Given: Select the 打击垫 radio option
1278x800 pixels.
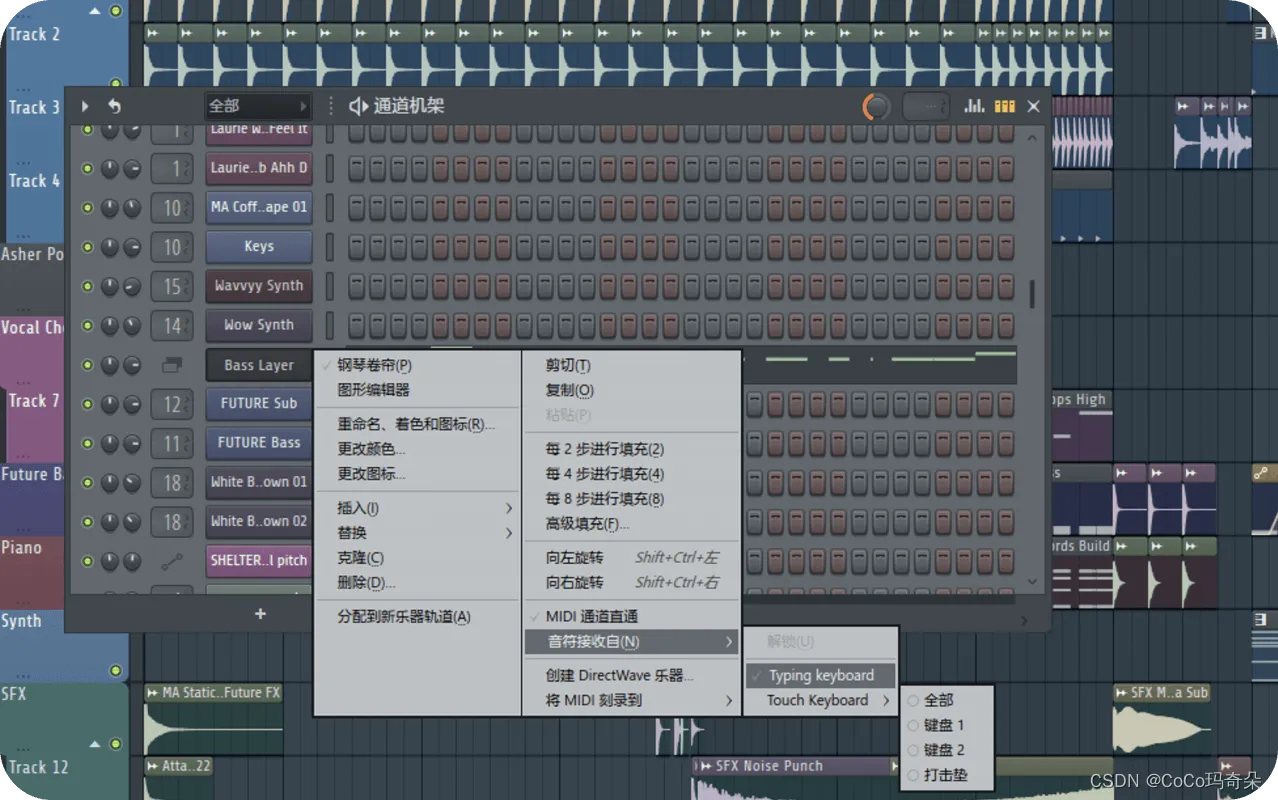Looking at the screenshot, I should coord(937,774).
